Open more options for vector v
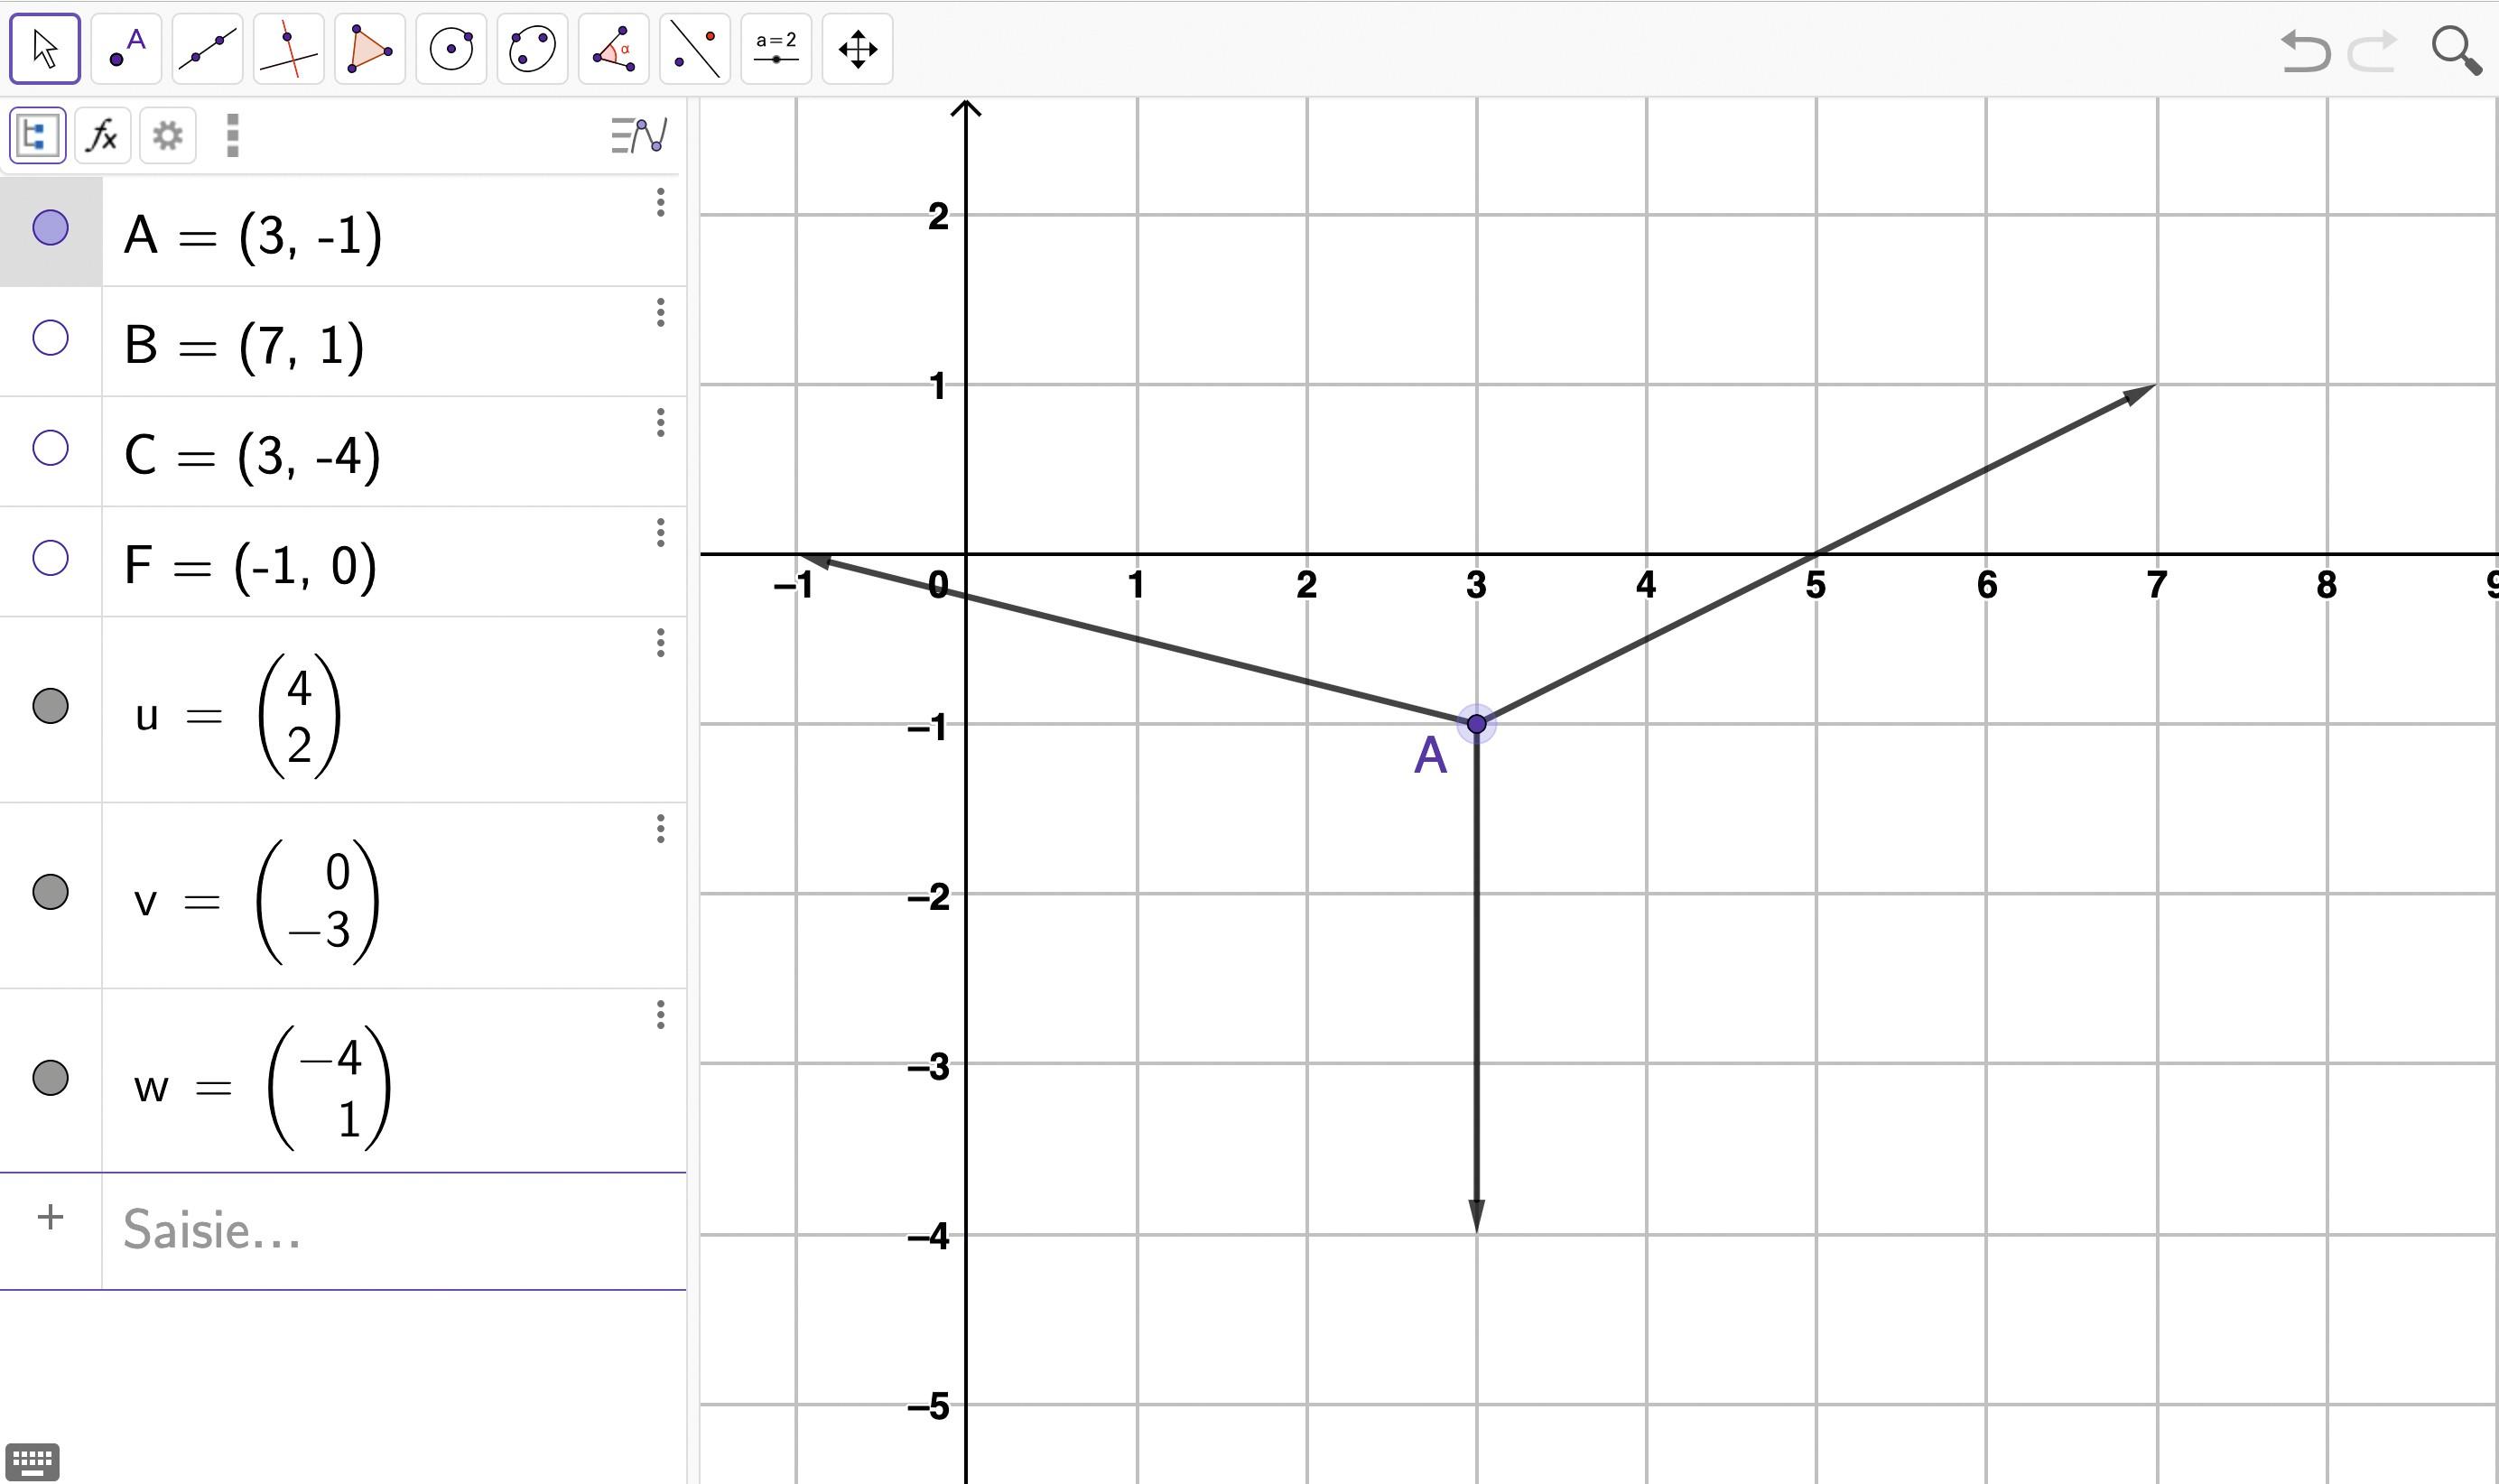Image resolution: width=2499 pixels, height=1484 pixels. [x=660, y=829]
